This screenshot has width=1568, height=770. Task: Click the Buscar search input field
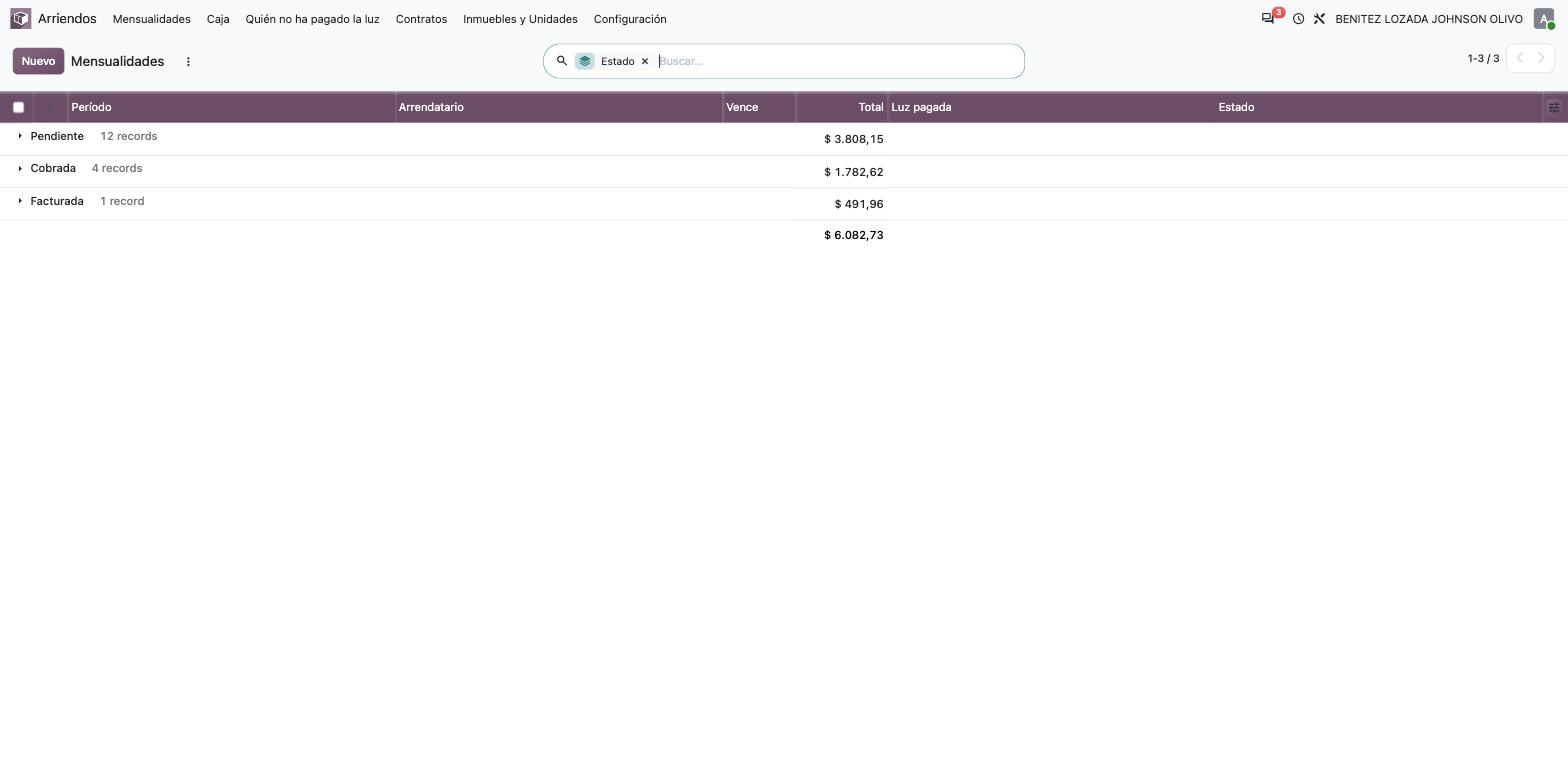click(837, 61)
